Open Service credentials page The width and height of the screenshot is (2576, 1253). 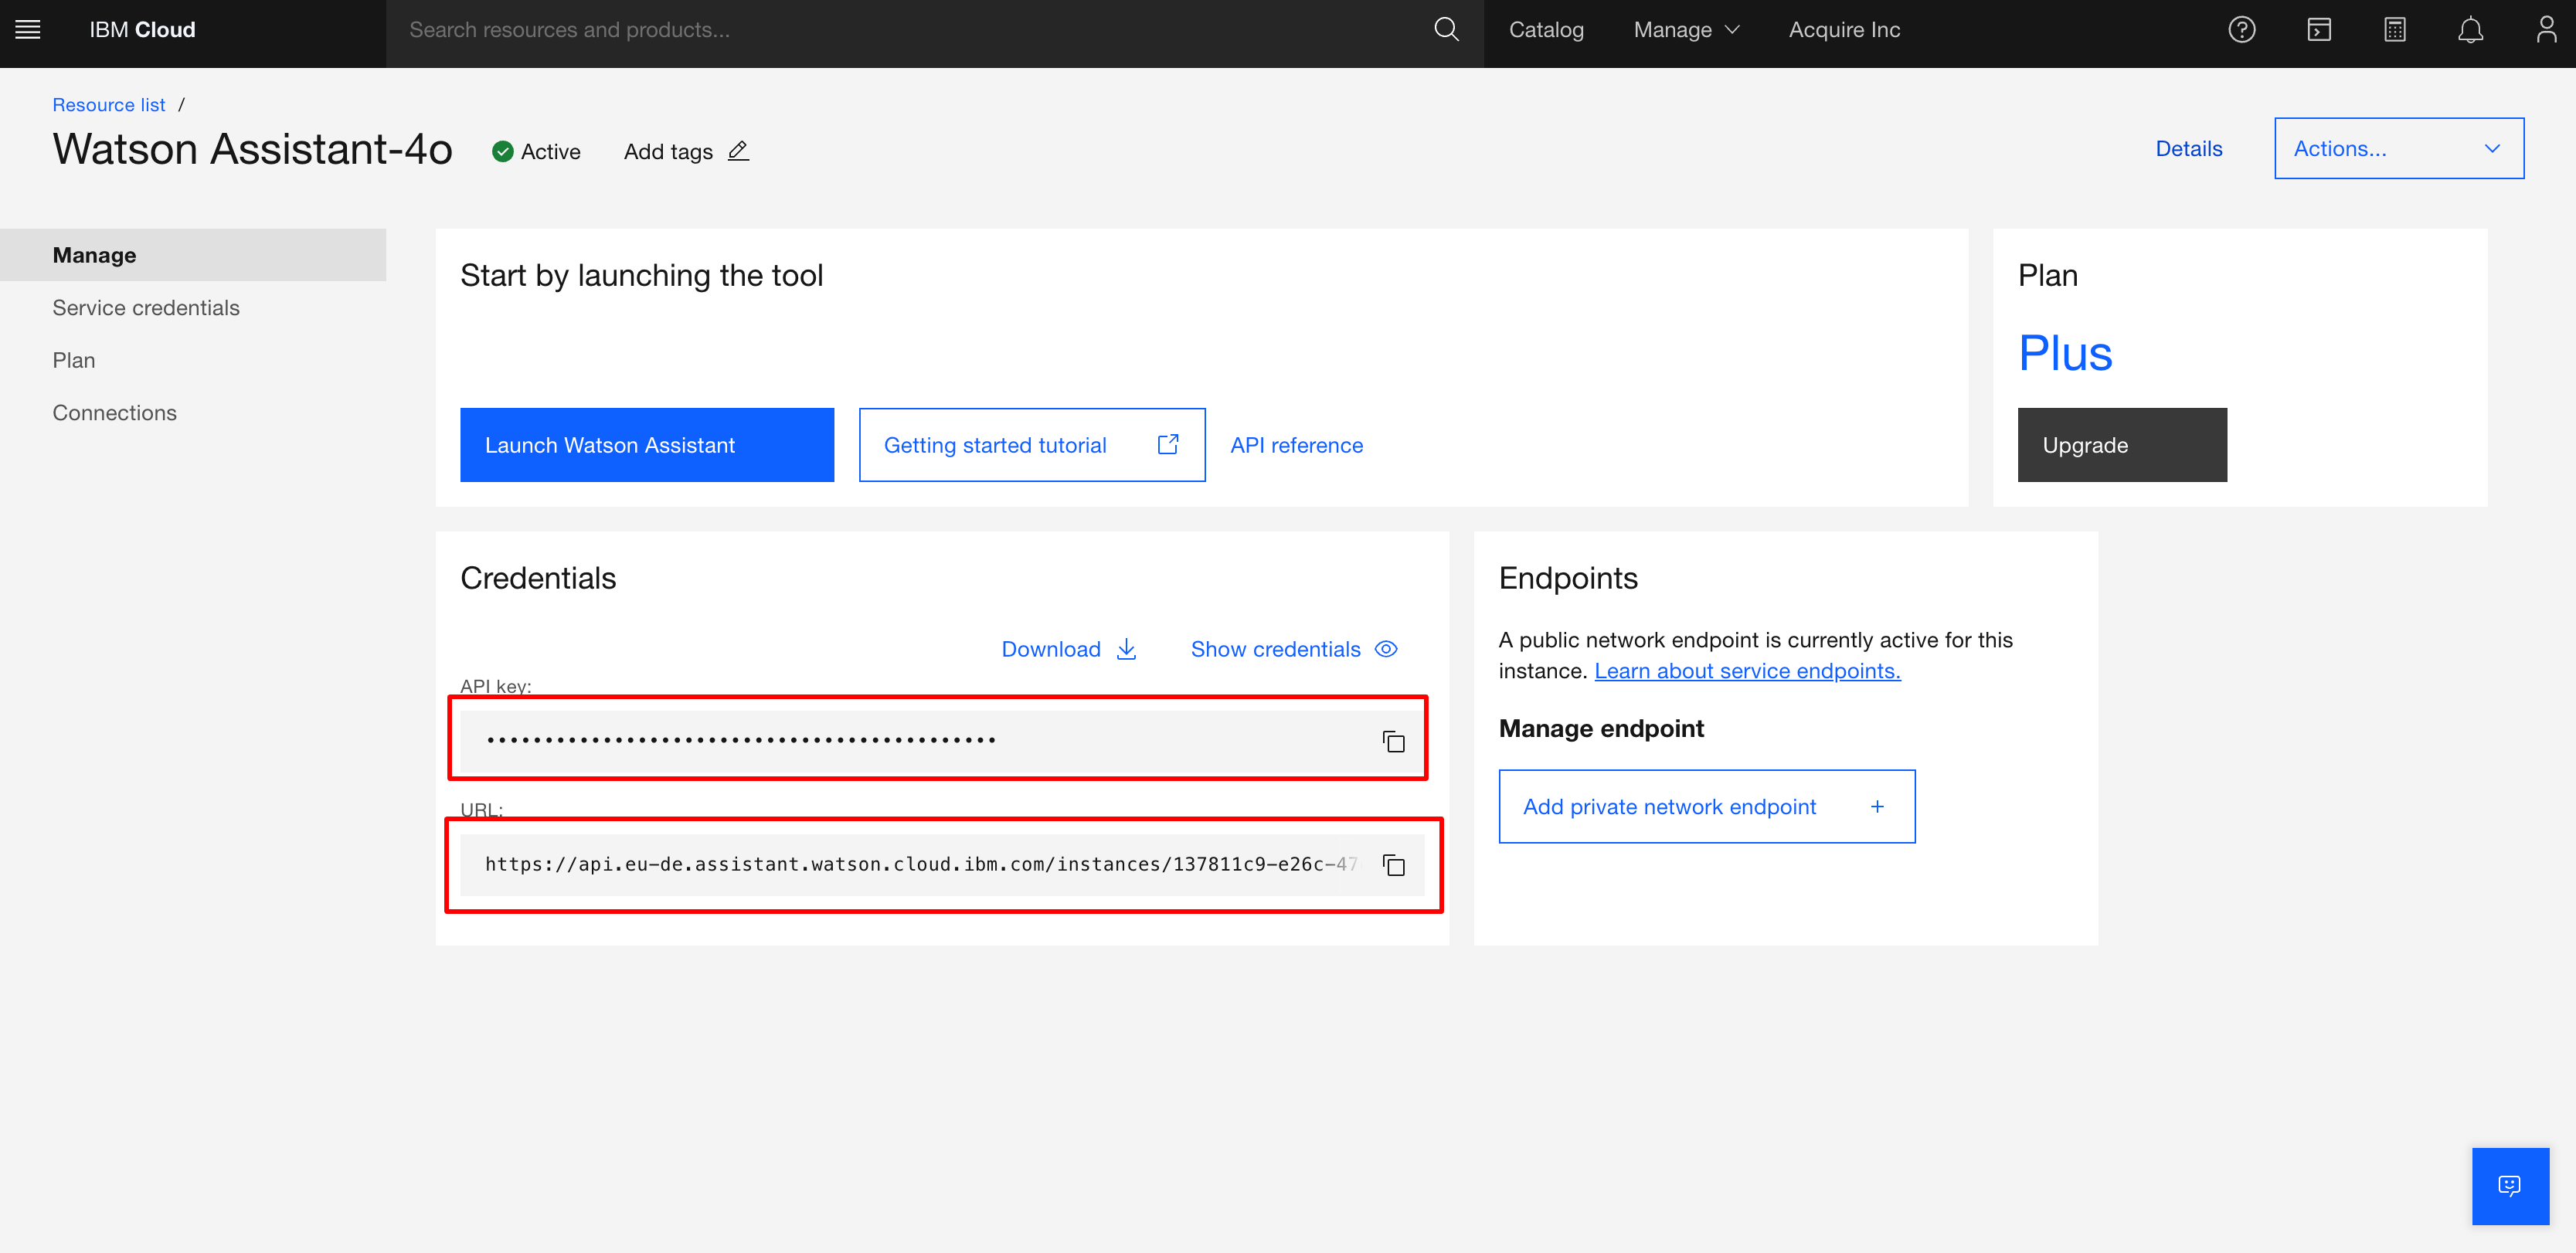(144, 307)
